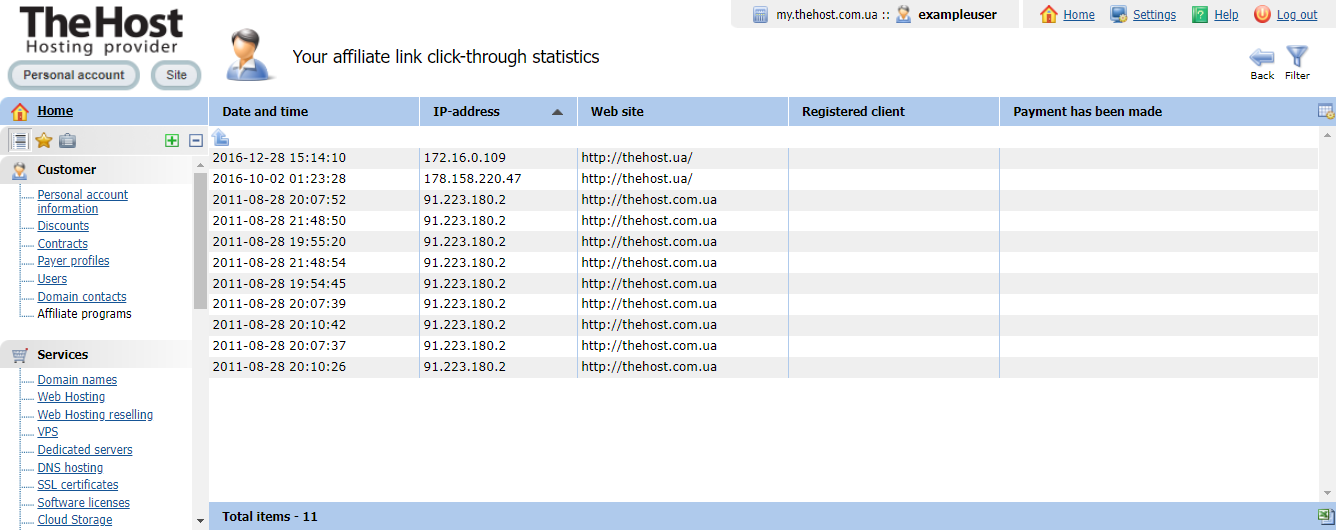
Task: Select row with IP 178.158.220.47
Action: pos(763,179)
